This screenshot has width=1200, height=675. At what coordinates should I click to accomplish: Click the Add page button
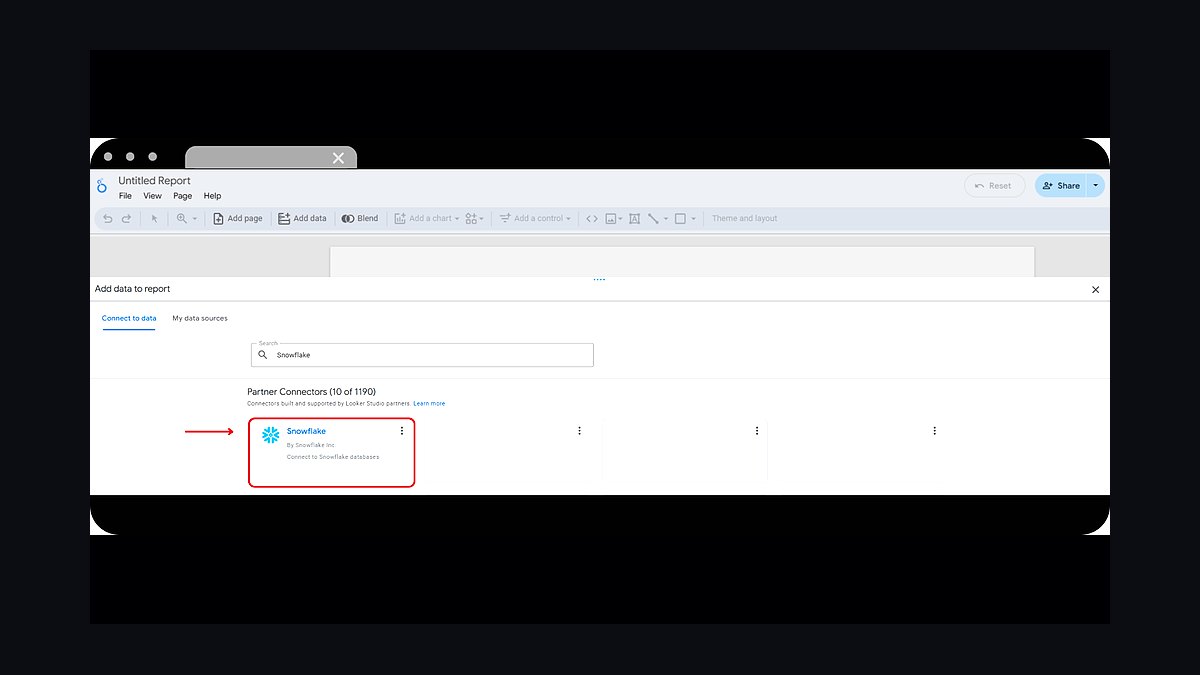238,218
